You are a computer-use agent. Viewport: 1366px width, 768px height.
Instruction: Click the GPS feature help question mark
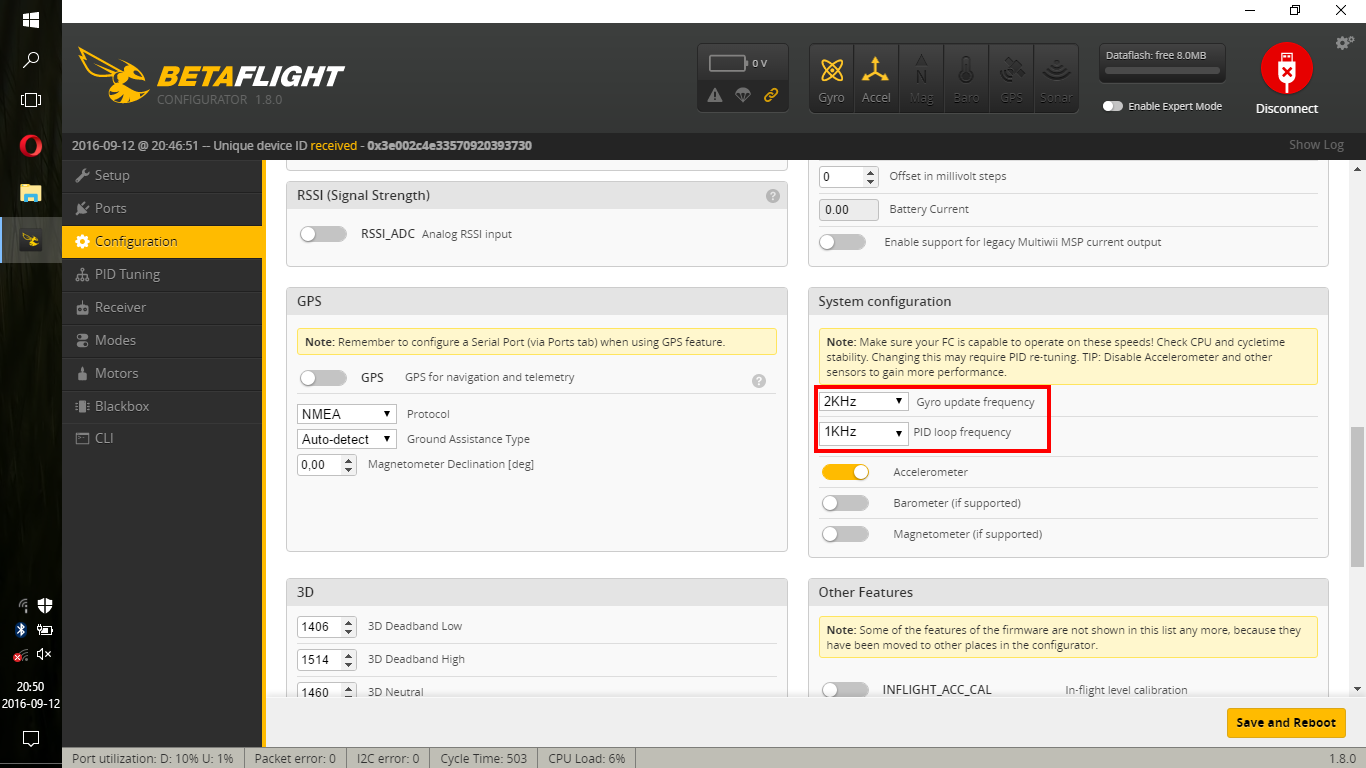758,380
